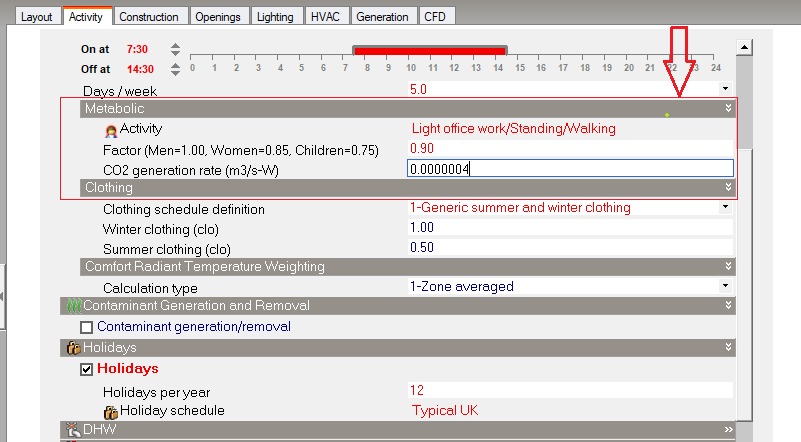The image size is (801, 442).
Task: Click the CO2 generation rate input
Action: pyautogui.click(x=570, y=169)
